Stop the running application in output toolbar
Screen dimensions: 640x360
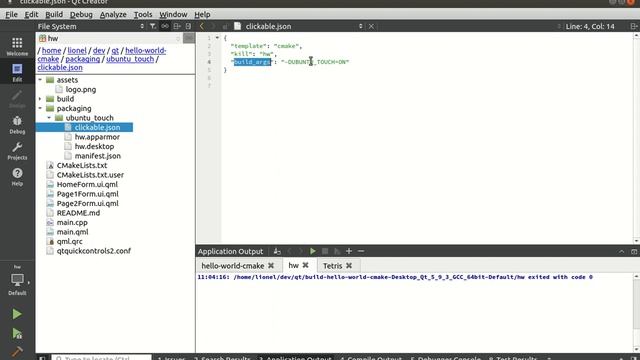coord(325,251)
